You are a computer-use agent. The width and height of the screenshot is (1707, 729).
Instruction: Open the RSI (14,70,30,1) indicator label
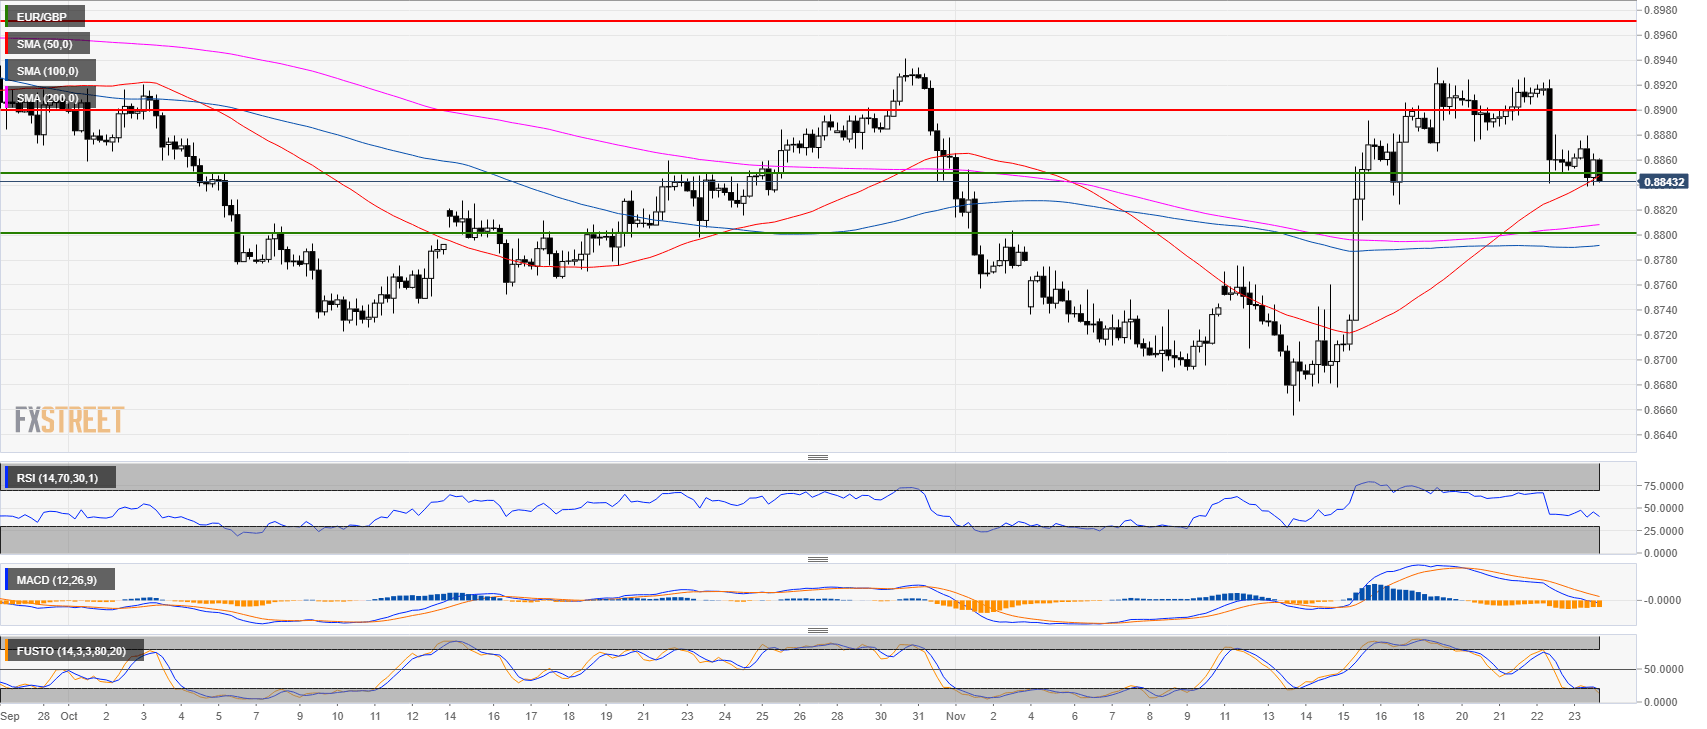click(57, 478)
